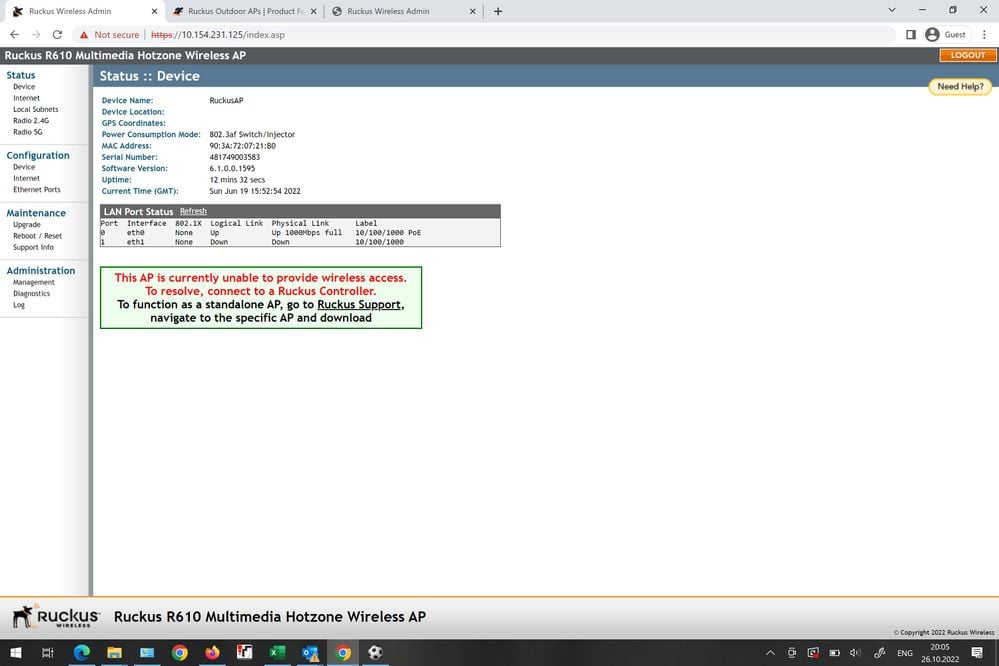The height and width of the screenshot is (666, 999).
Task: Open Status Device in sidebar
Action: pyautogui.click(x=24, y=87)
